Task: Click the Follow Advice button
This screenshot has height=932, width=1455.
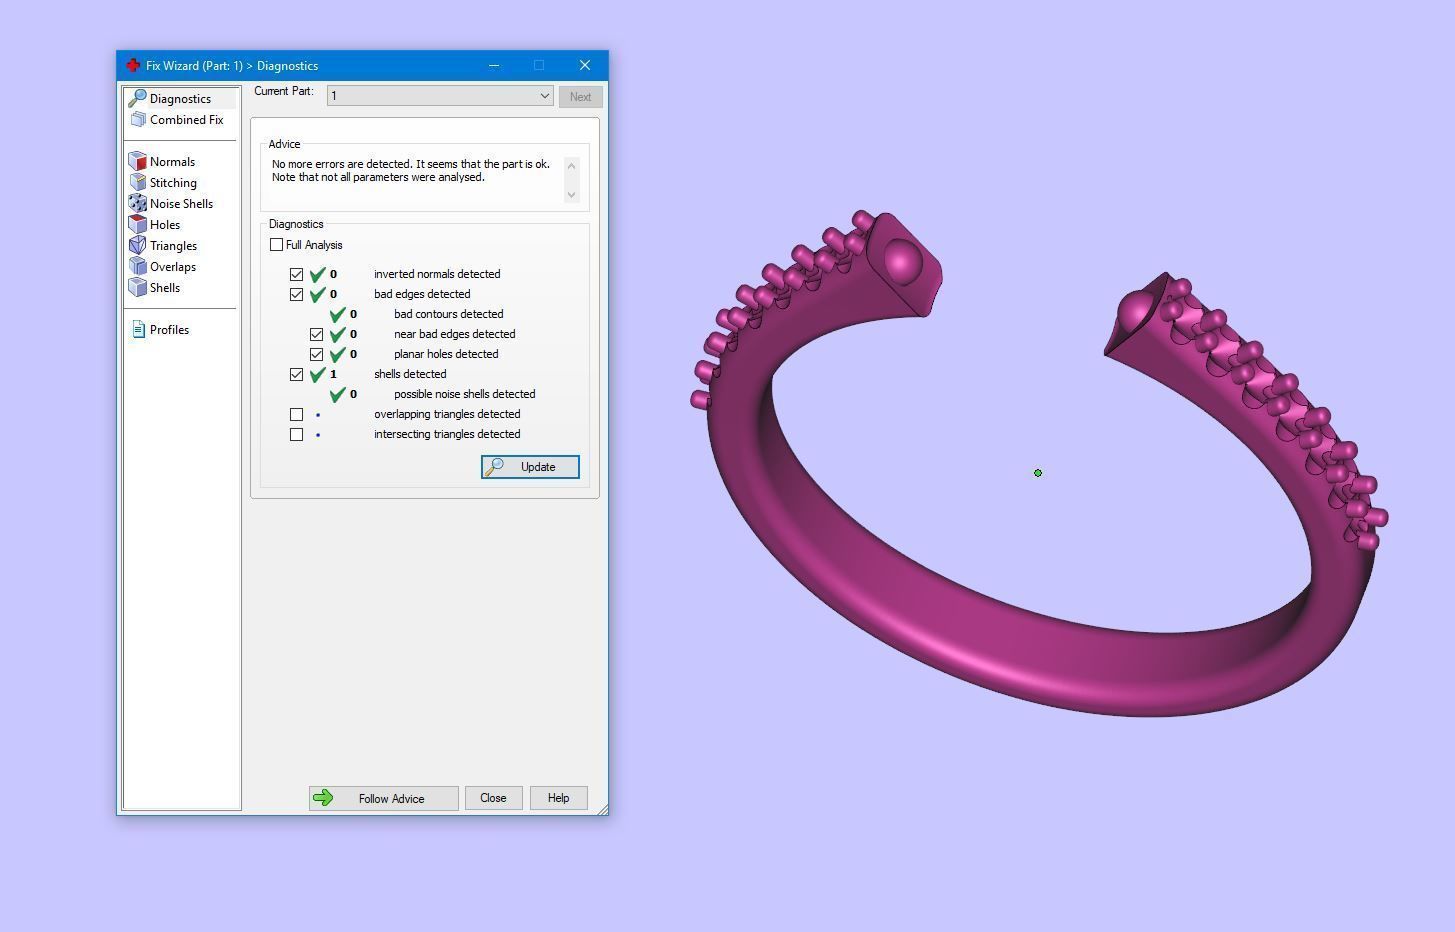Action: click(383, 798)
